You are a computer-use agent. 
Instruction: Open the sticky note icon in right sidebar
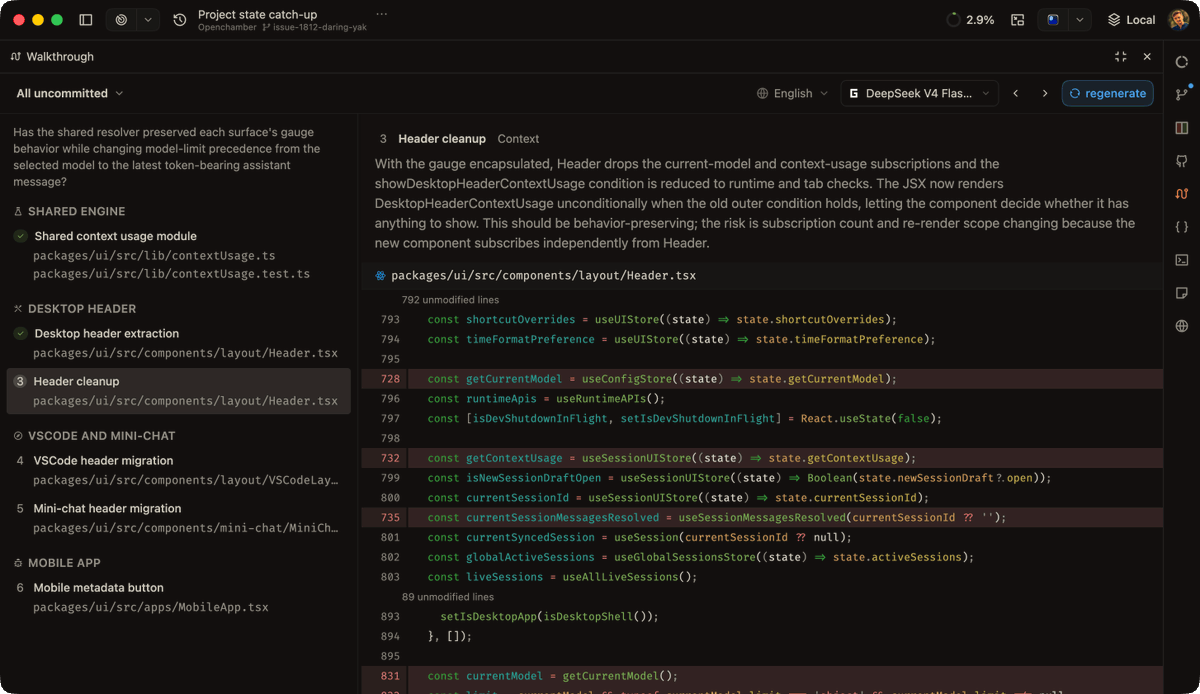click(x=1182, y=293)
